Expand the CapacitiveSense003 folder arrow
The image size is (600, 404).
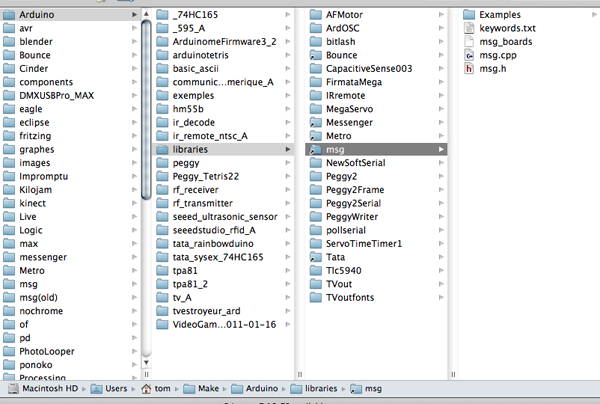[x=441, y=68]
